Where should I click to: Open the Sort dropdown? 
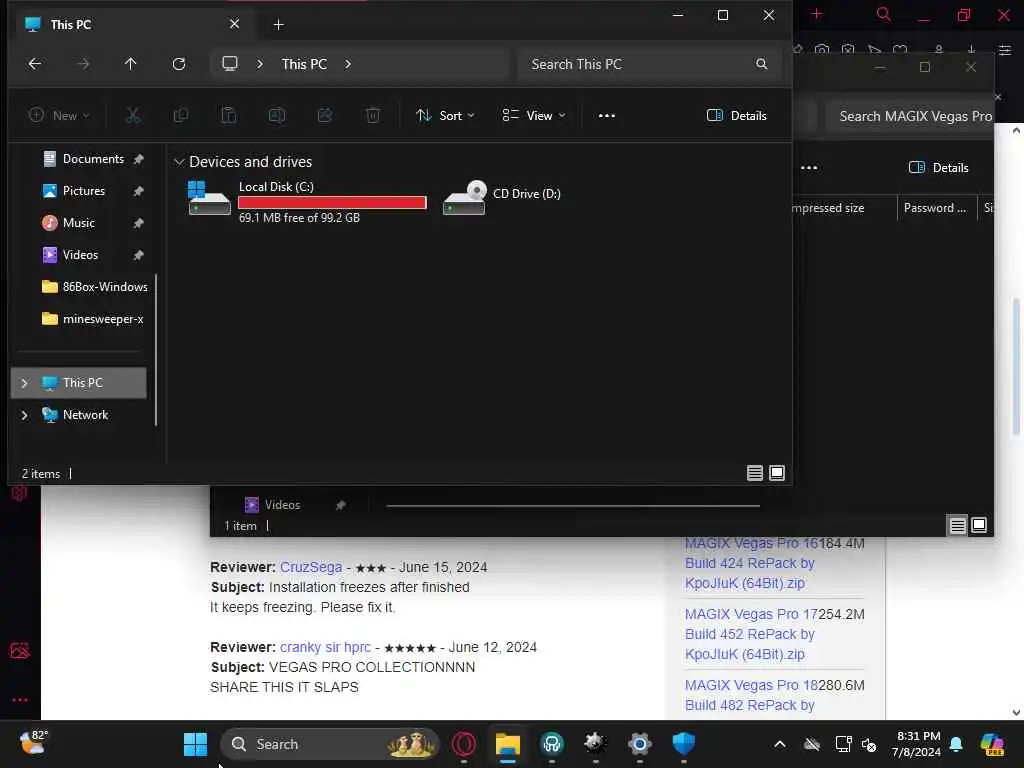pyautogui.click(x=445, y=116)
